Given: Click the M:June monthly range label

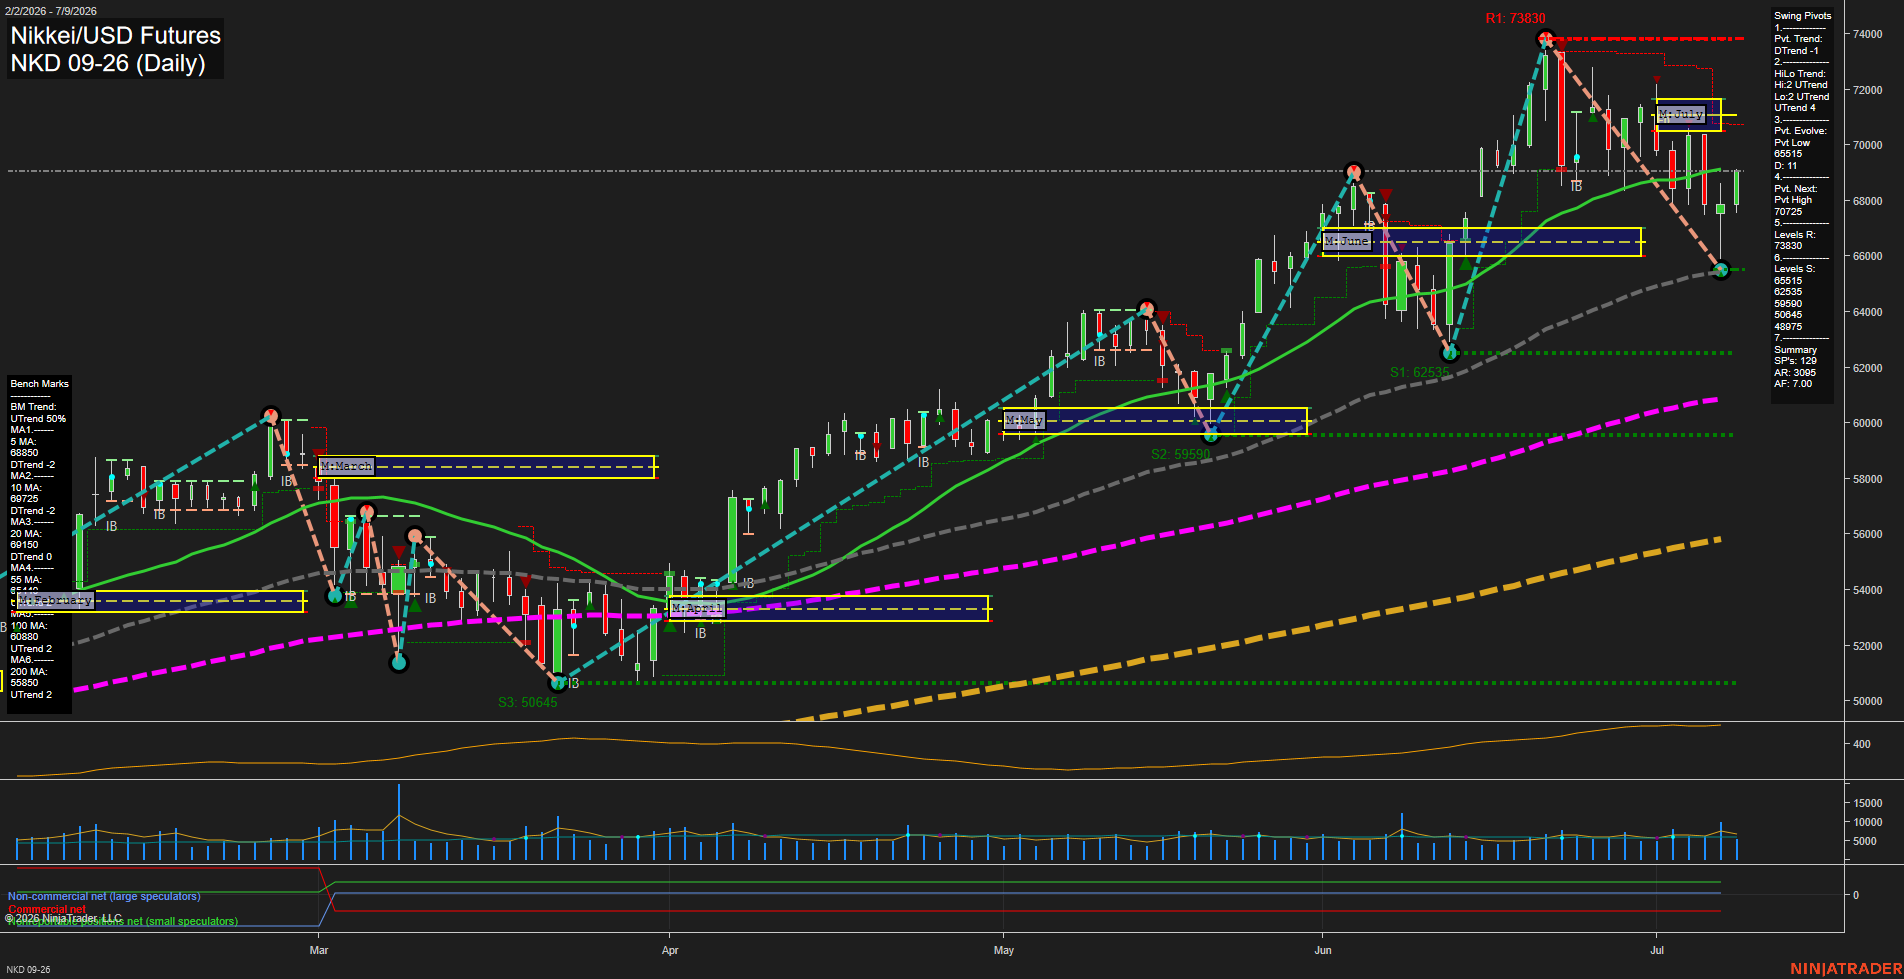Looking at the screenshot, I should pos(1347,241).
